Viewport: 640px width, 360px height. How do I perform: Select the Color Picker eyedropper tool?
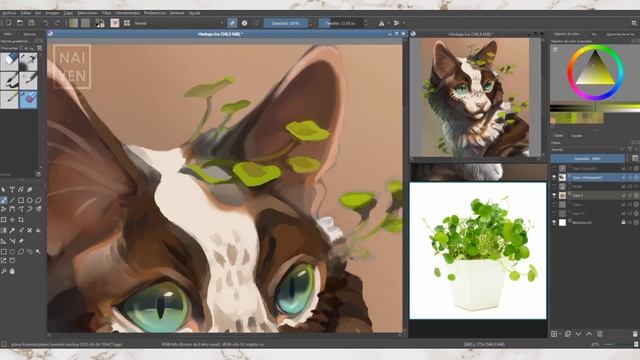[12, 230]
